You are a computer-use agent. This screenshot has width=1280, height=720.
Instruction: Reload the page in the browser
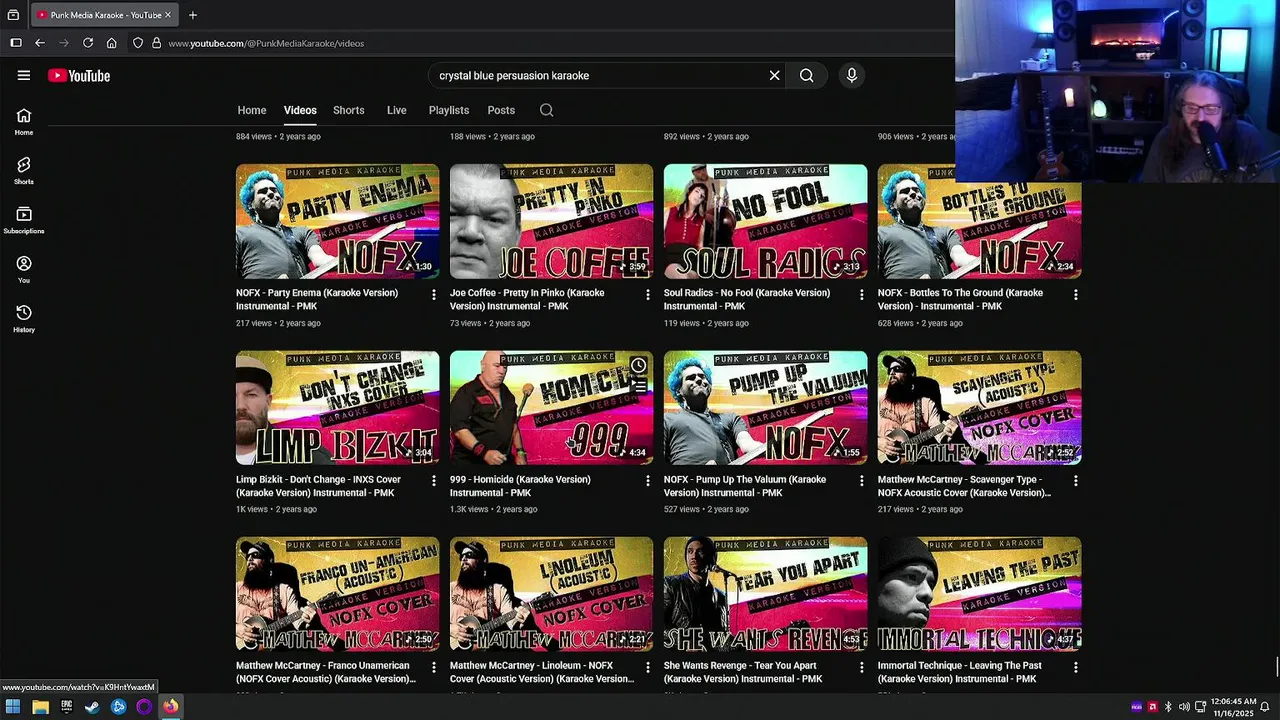click(x=88, y=43)
